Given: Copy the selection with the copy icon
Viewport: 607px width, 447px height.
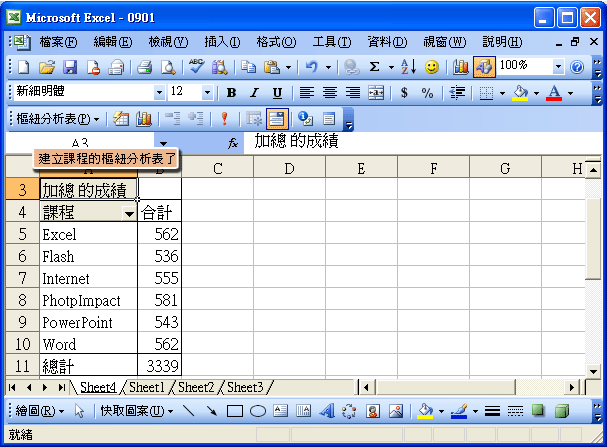Looking at the screenshot, I should (x=248, y=67).
